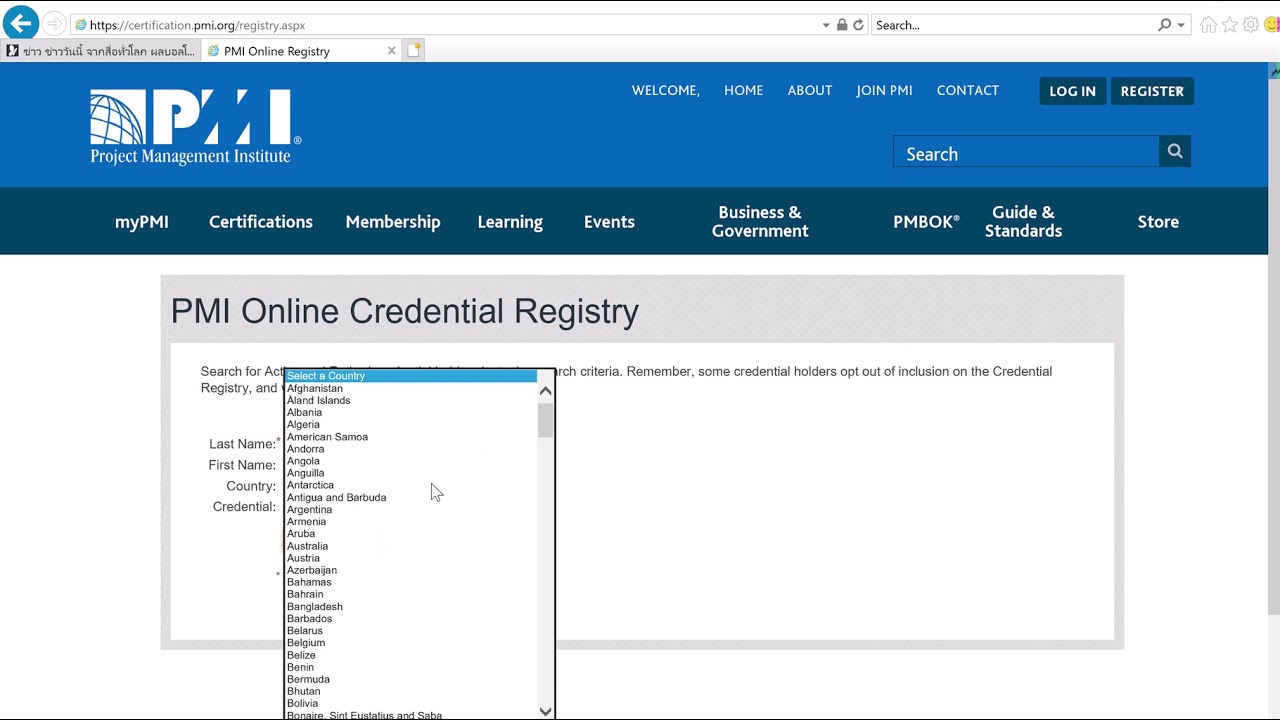Open the Membership menu

393,222
